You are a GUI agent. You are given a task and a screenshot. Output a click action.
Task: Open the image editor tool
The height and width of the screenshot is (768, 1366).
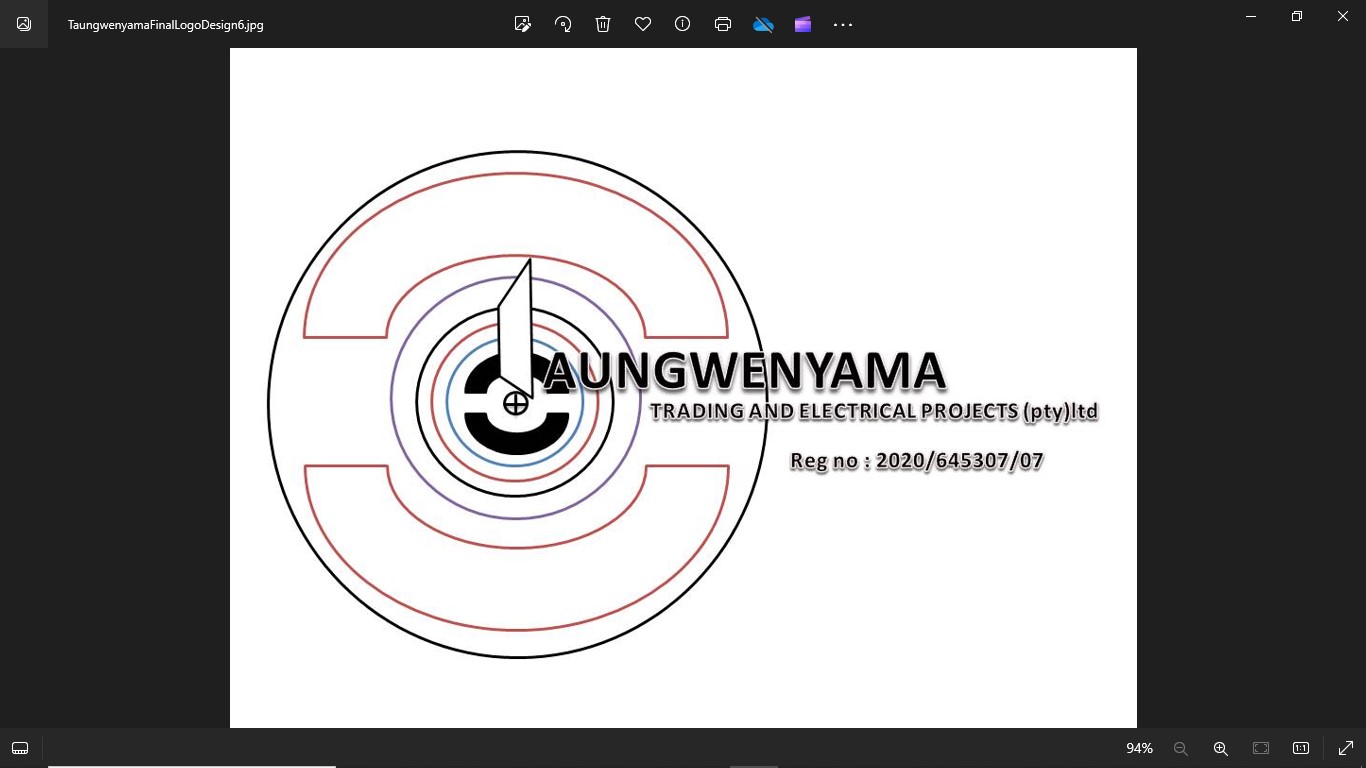[522, 24]
